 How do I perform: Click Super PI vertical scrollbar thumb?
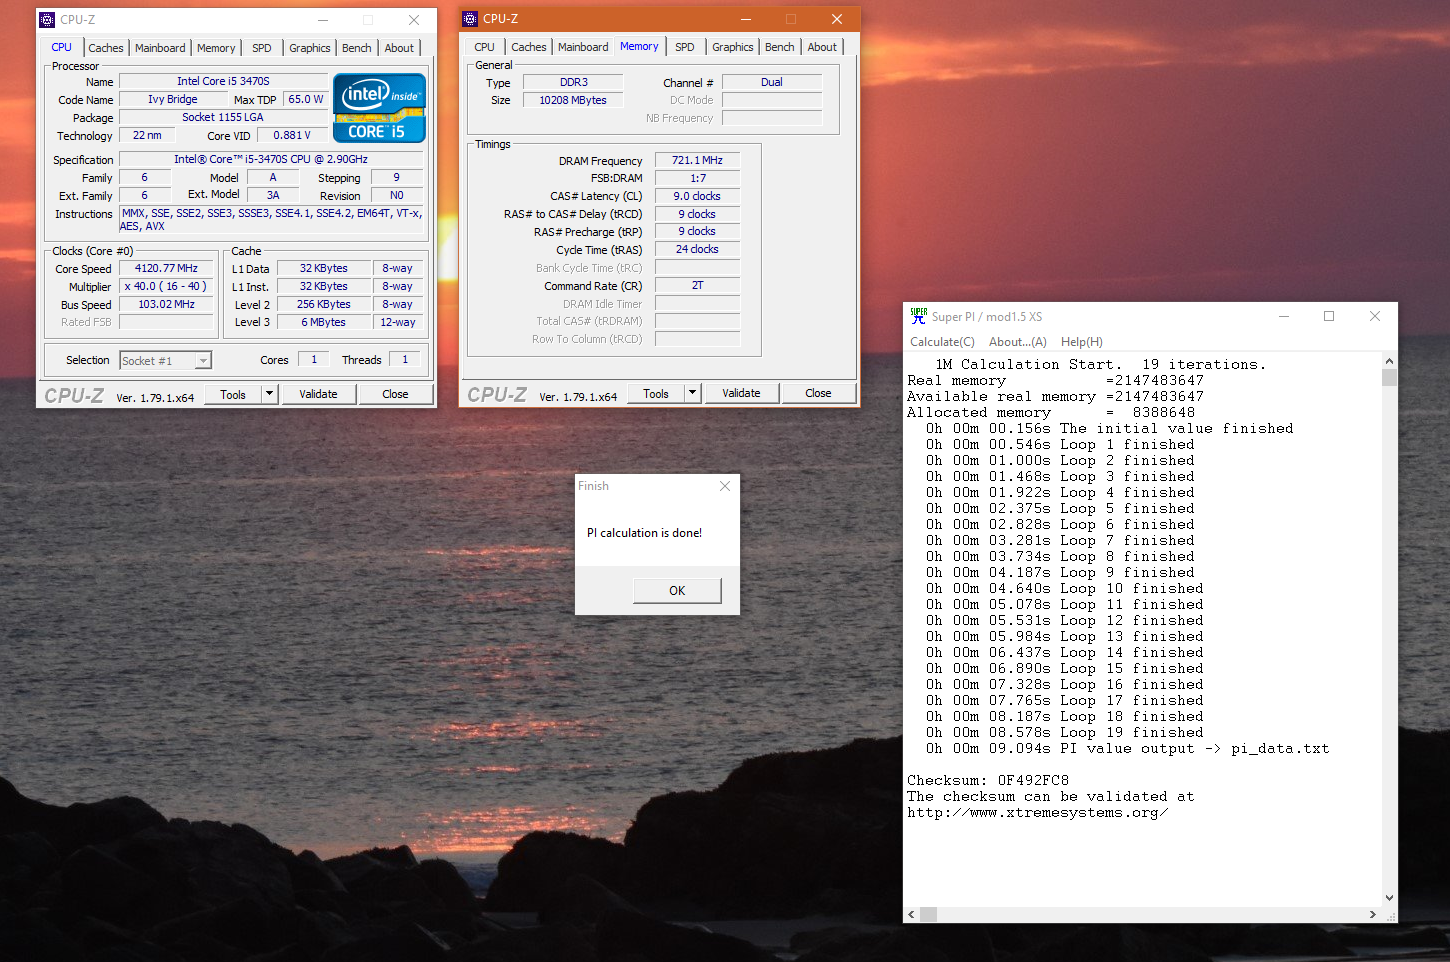tap(1389, 377)
